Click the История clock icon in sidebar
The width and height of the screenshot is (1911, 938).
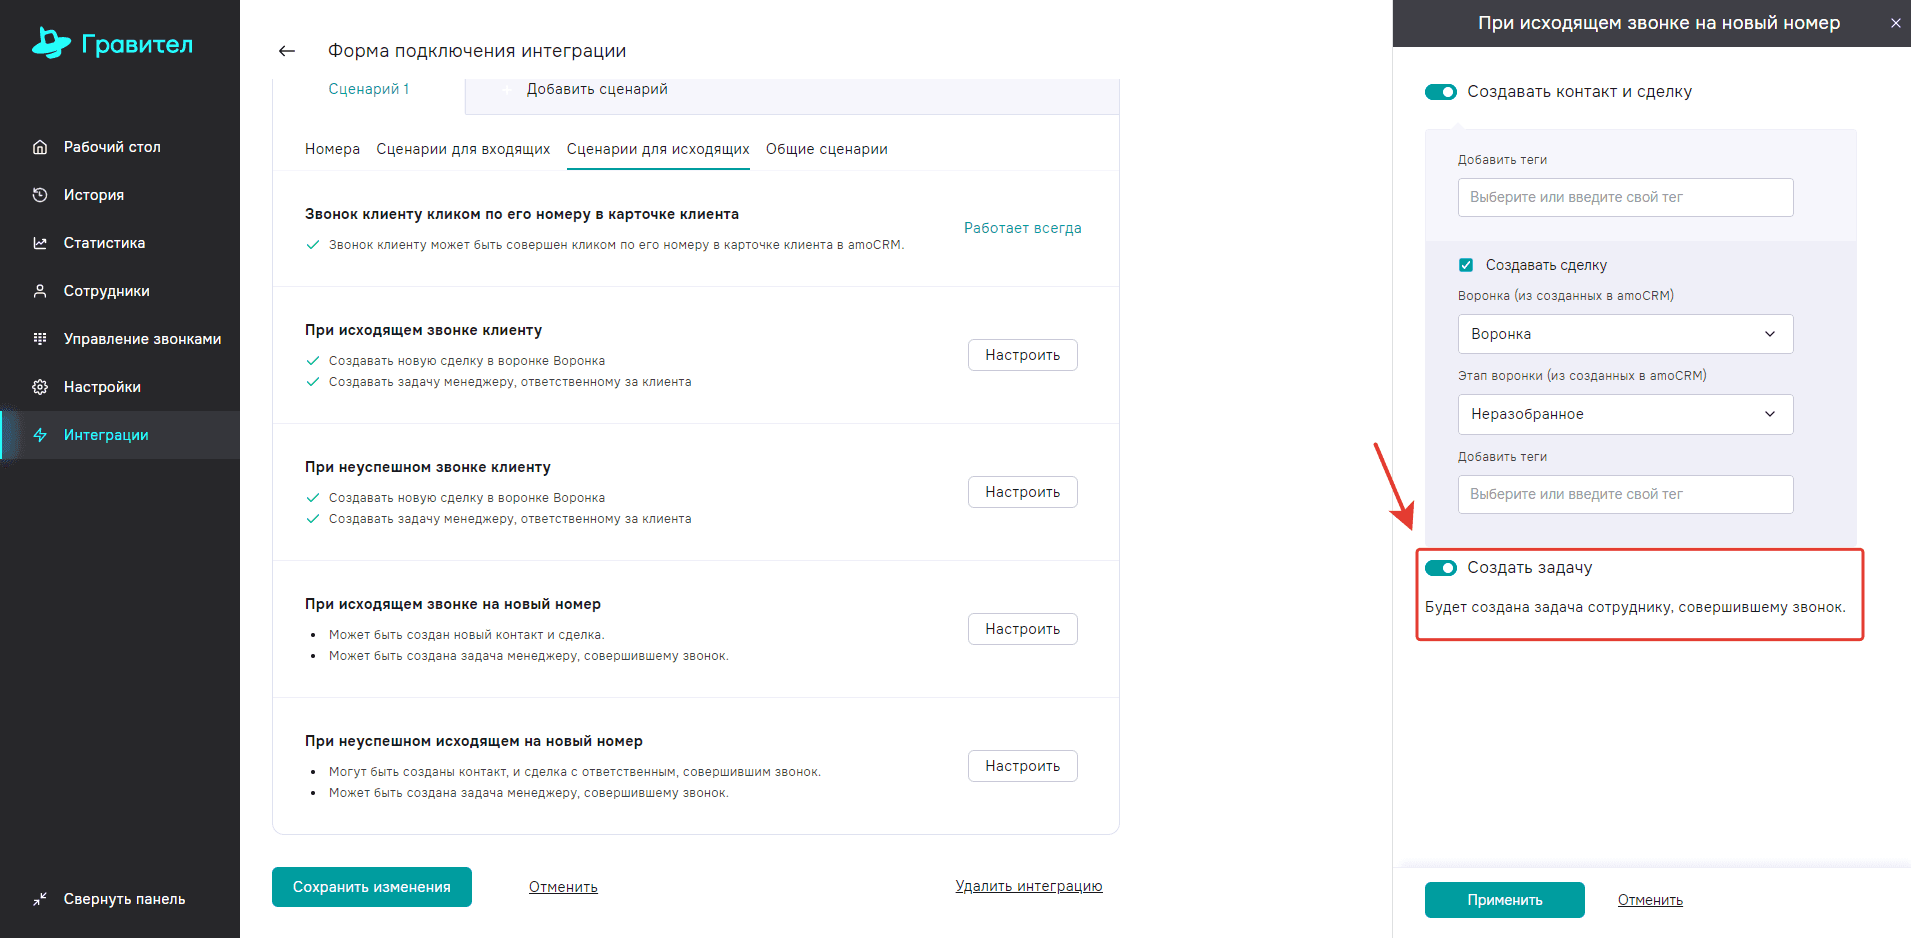point(40,195)
